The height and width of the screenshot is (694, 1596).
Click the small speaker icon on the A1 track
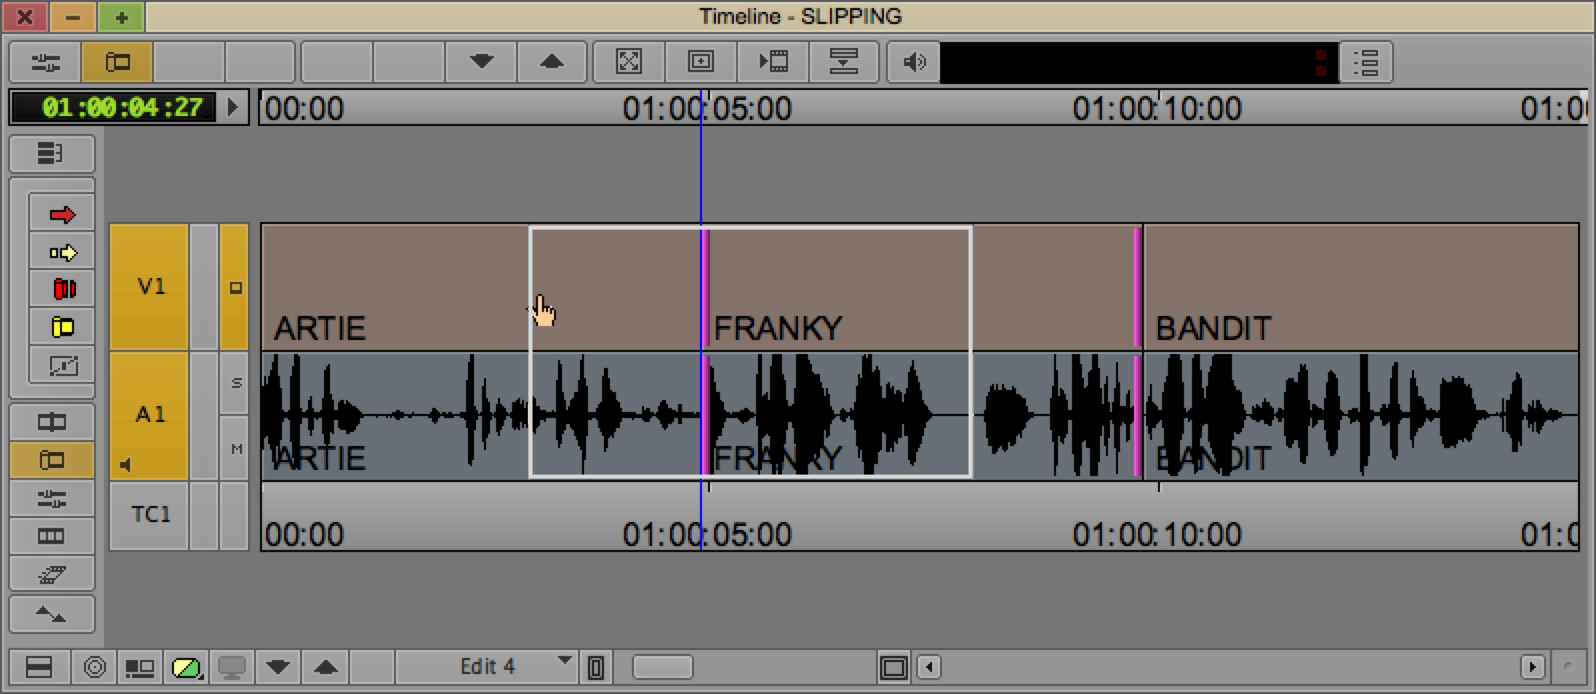pyautogui.click(x=126, y=464)
